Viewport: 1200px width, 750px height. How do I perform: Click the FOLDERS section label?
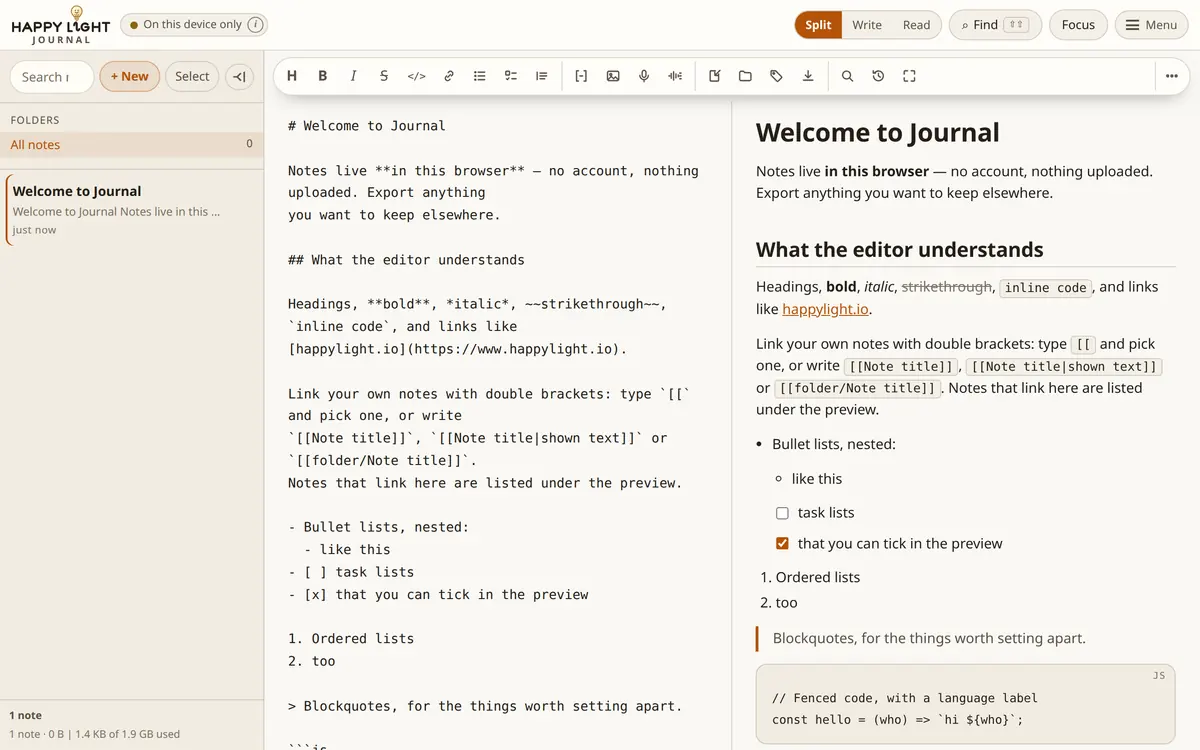click(x=35, y=120)
